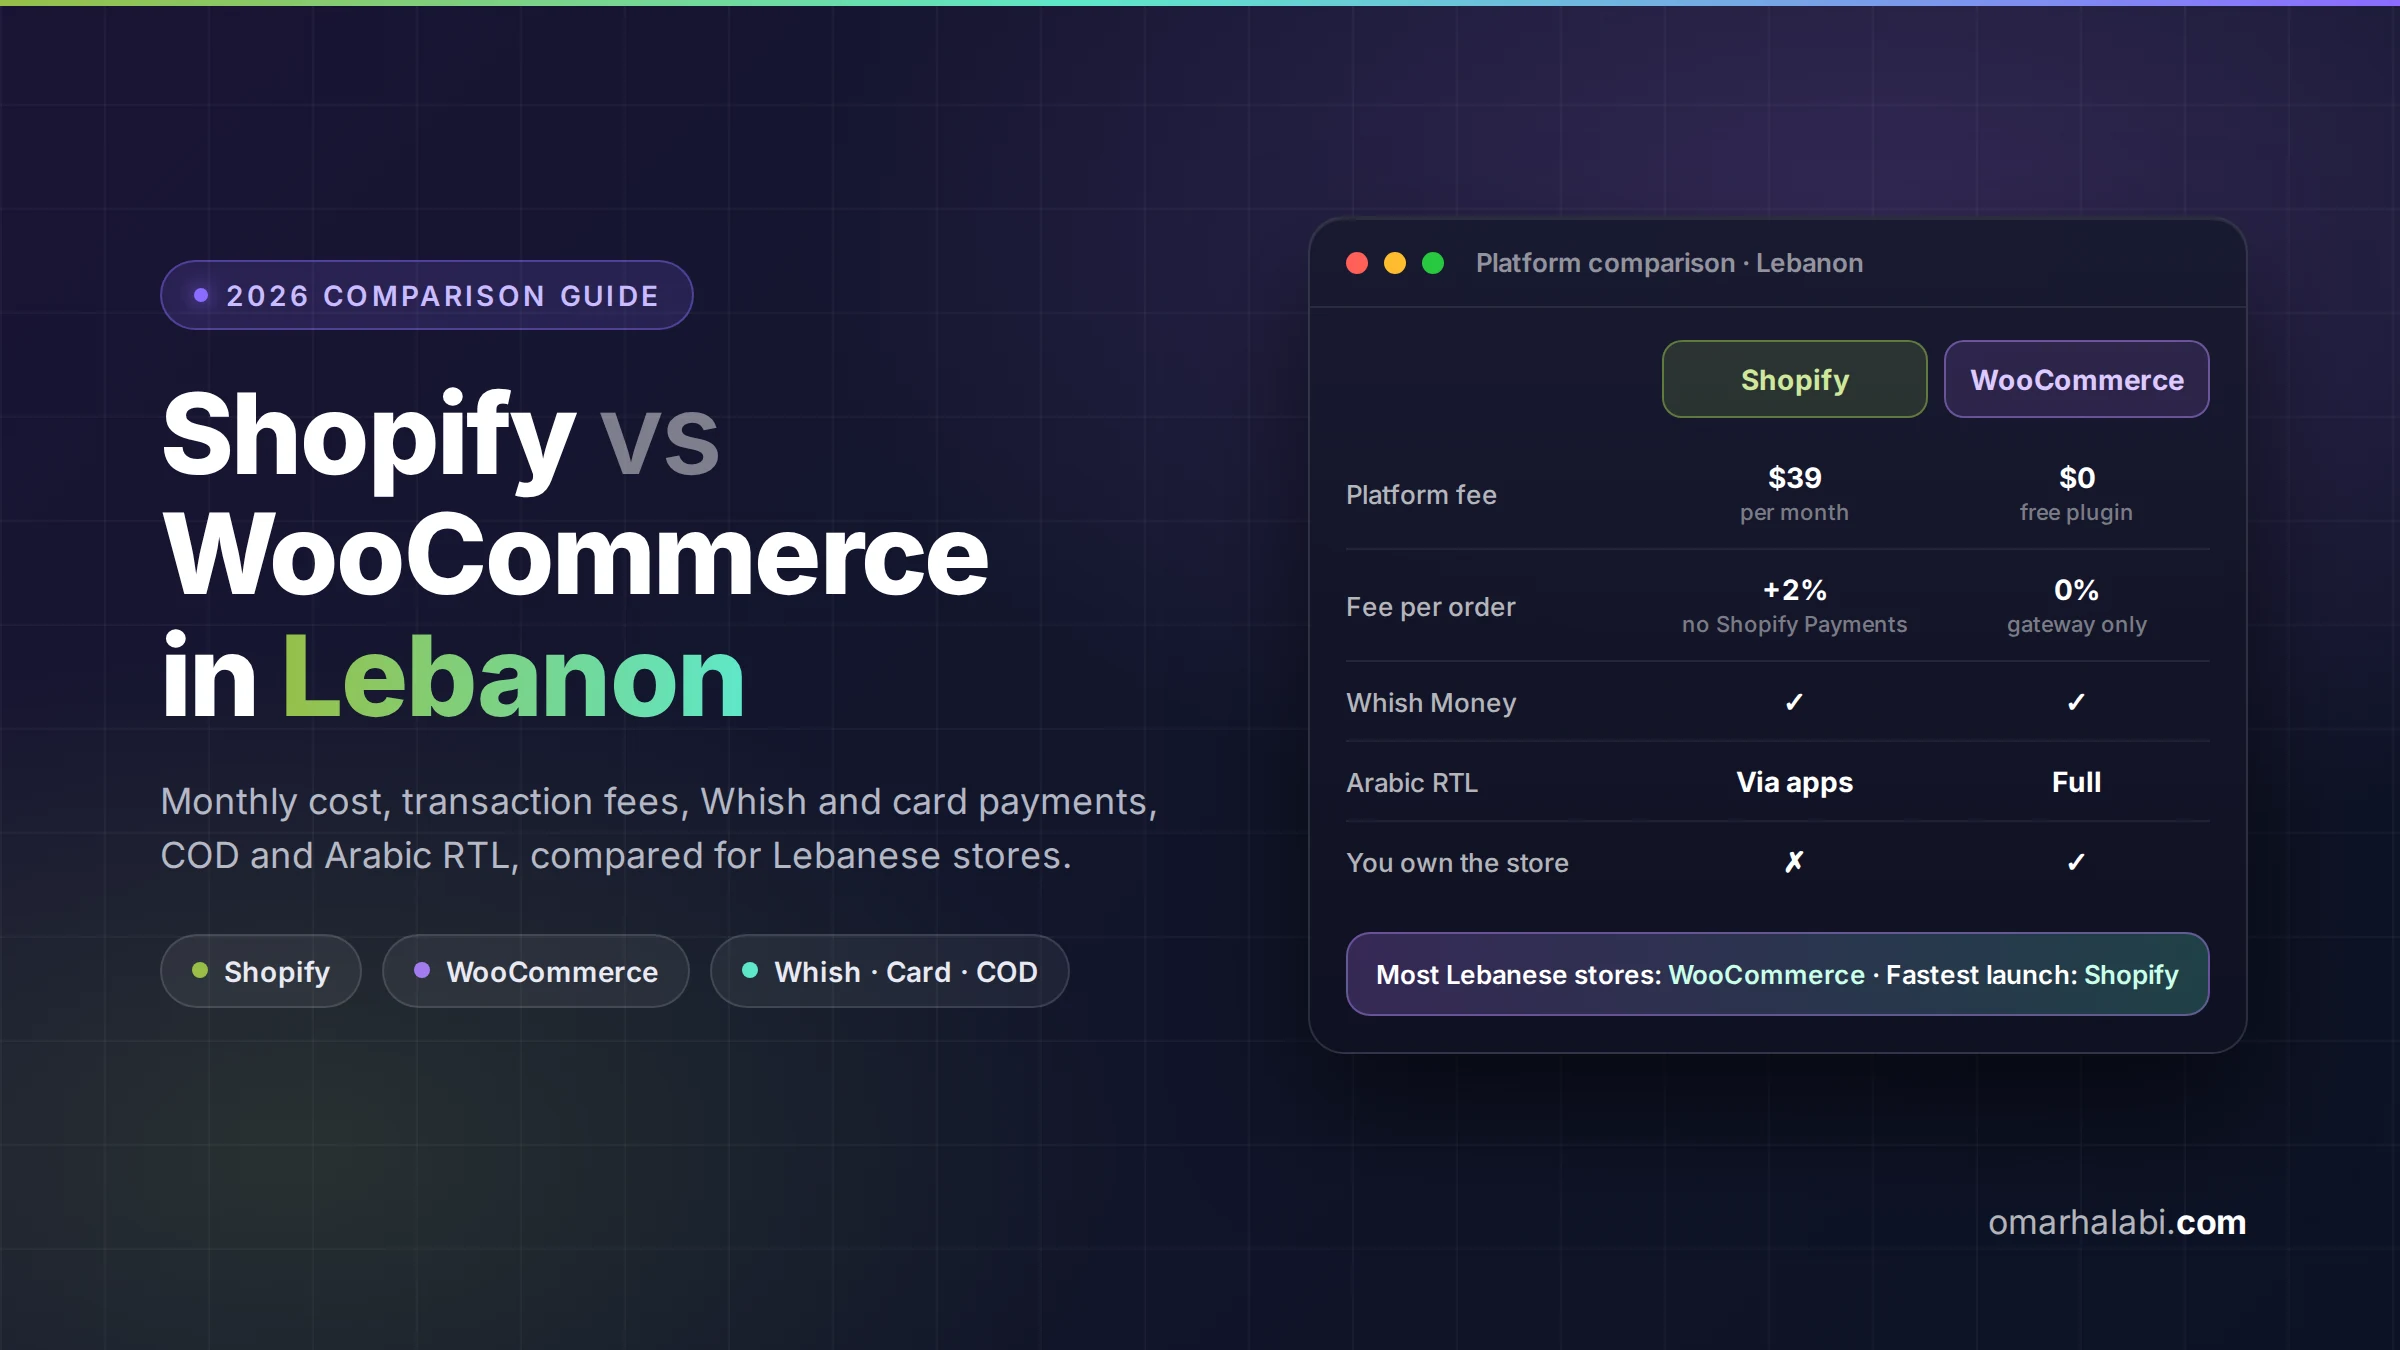Click the Shopify cross for You own the store

(x=1794, y=862)
